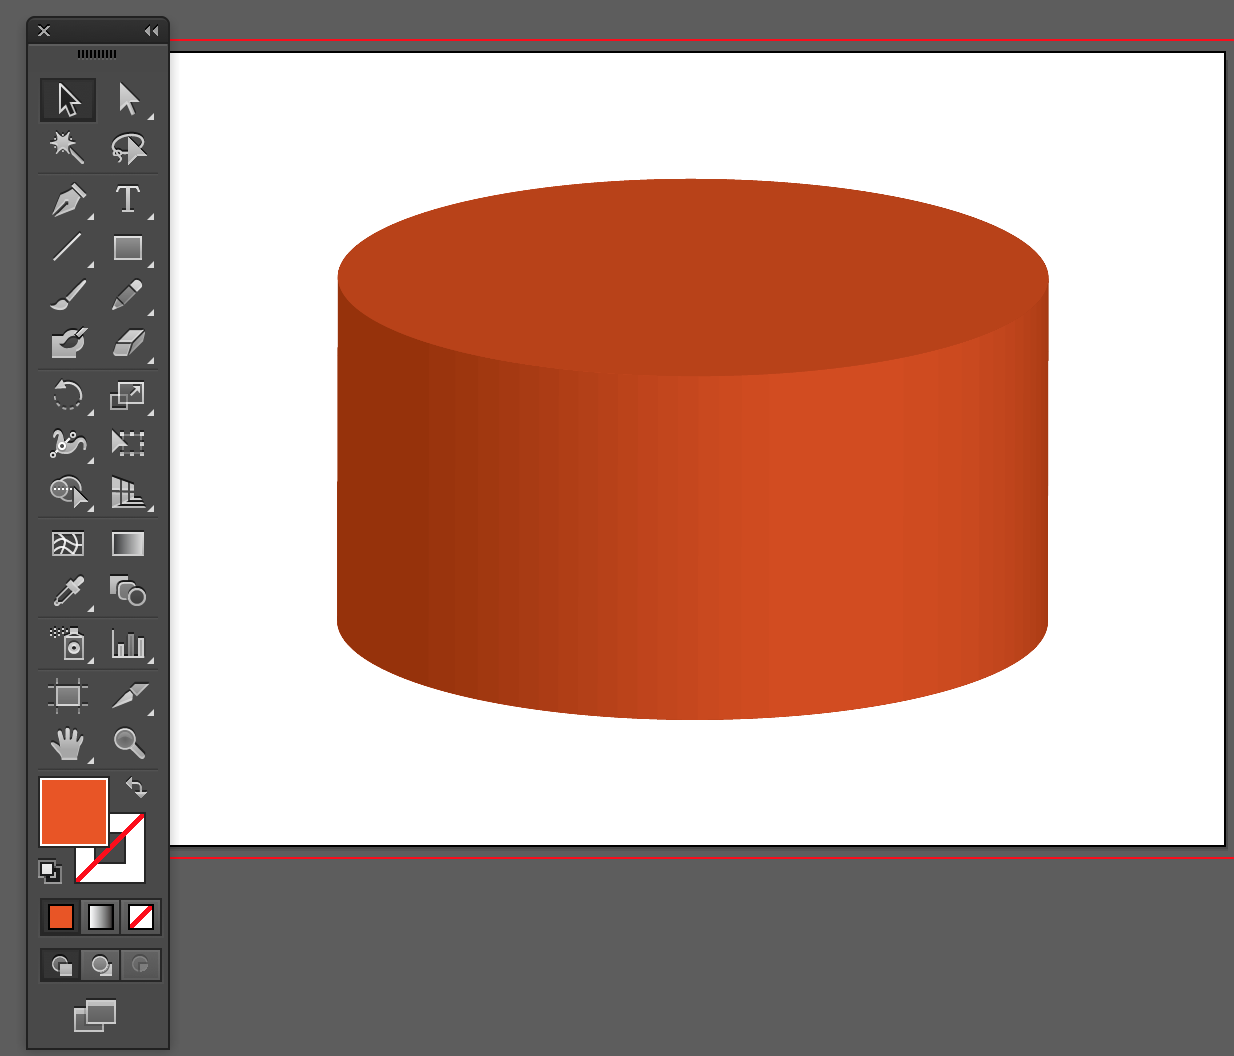This screenshot has height=1056, width=1234.
Task: Activate the Perspective Grid tool
Action: pos(128,491)
